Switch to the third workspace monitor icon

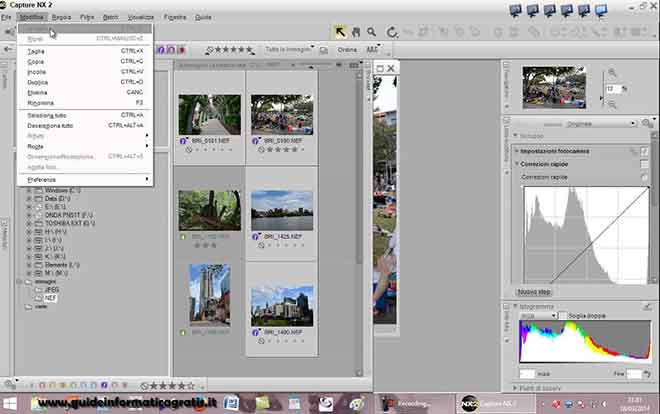[x=549, y=10]
